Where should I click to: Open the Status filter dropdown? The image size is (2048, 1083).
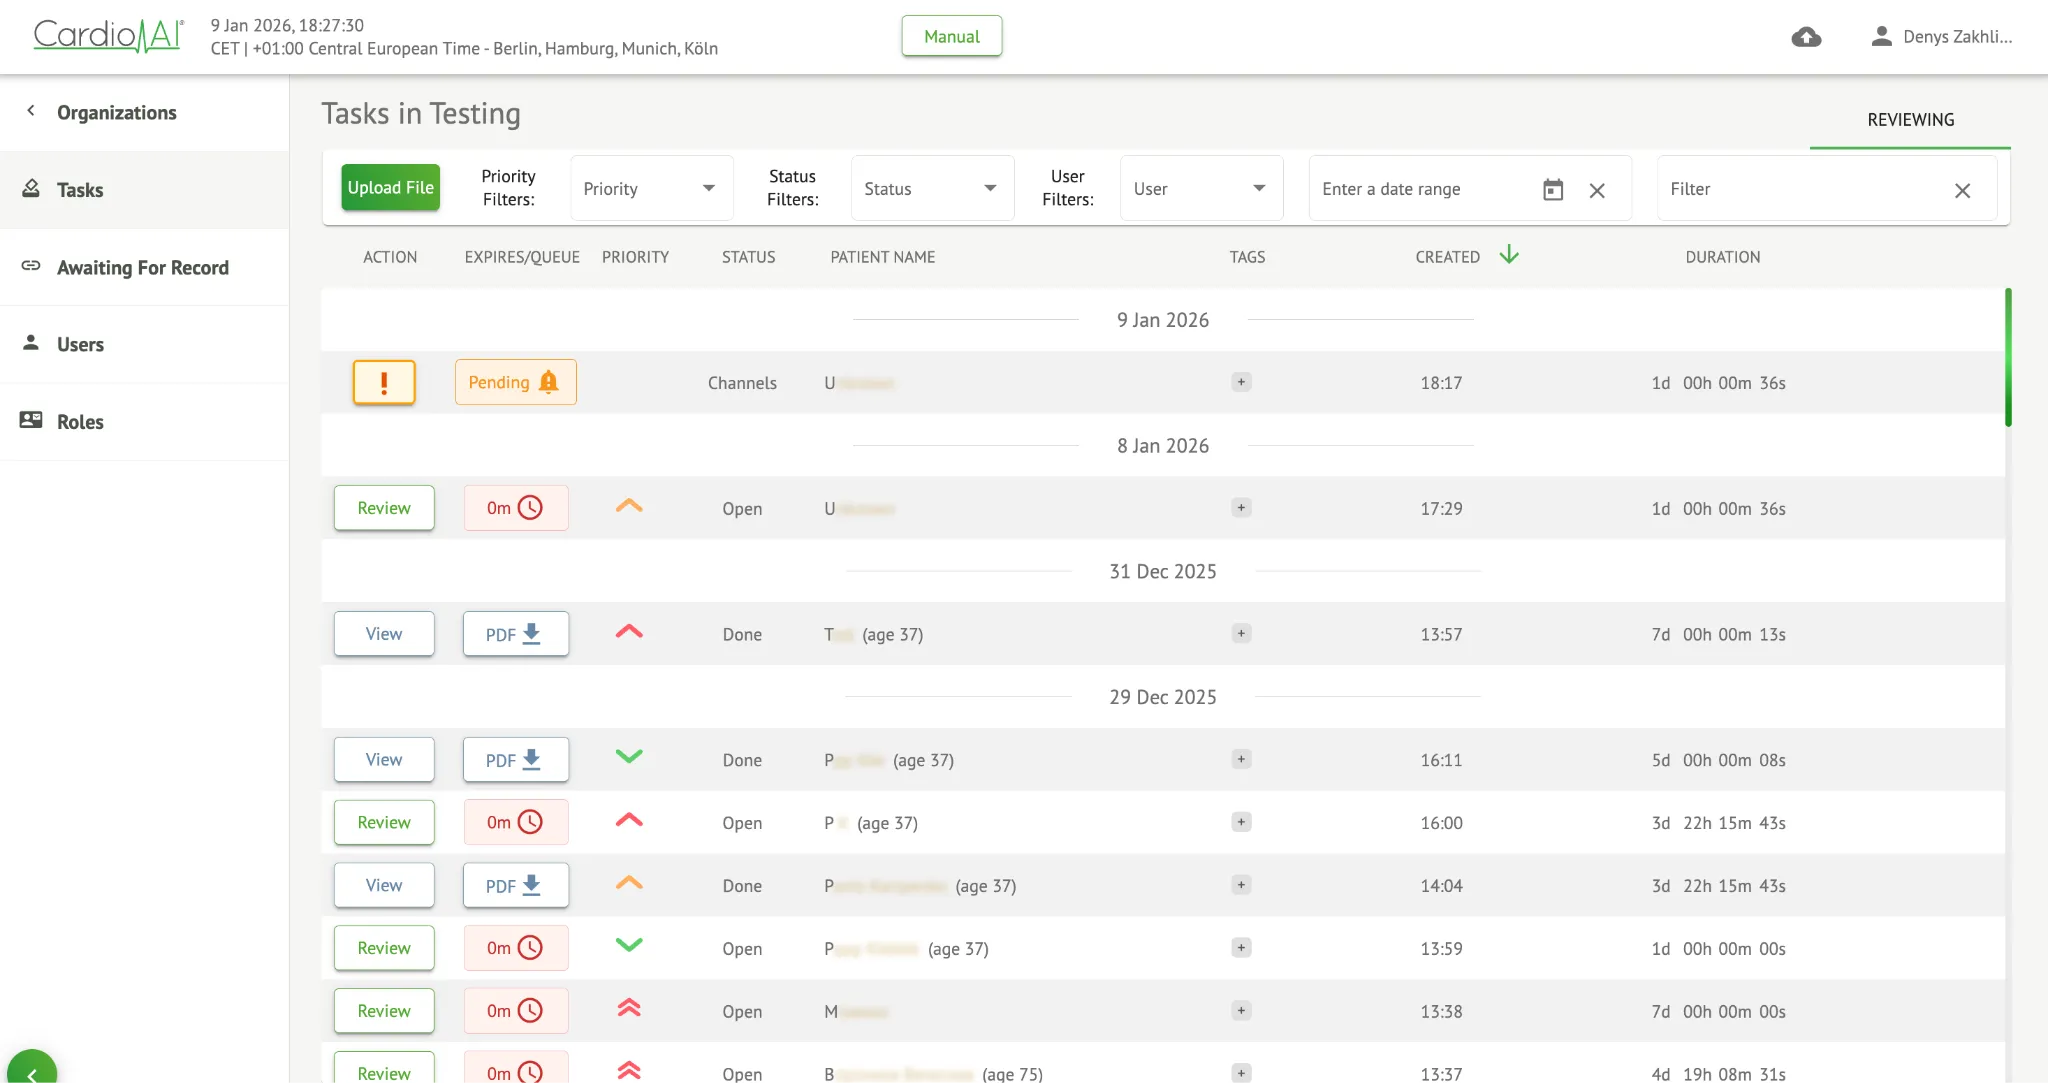(x=933, y=189)
